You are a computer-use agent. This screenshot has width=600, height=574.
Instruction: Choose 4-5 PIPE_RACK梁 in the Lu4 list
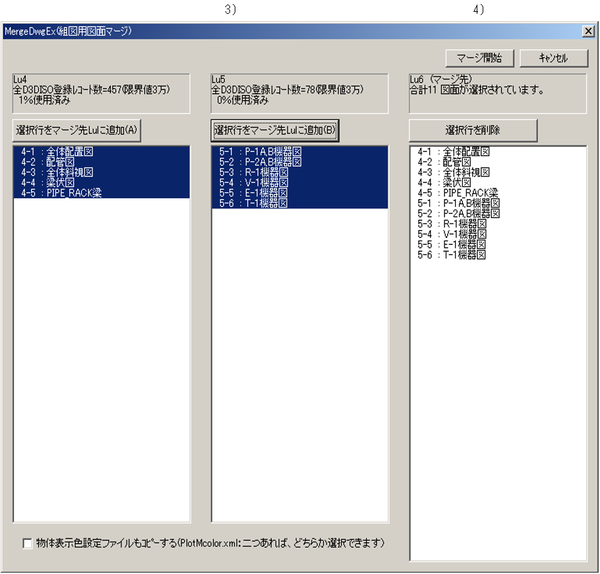tap(62, 193)
